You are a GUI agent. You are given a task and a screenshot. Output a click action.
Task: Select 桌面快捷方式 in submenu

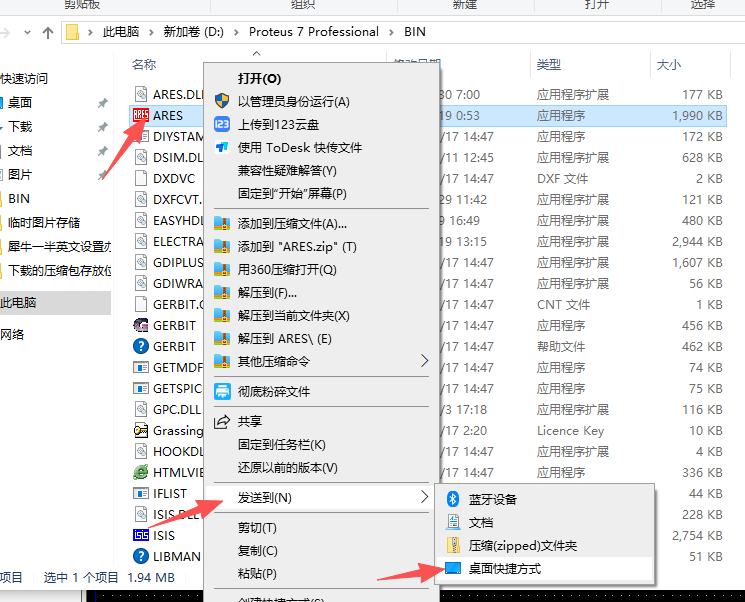tap(505, 568)
